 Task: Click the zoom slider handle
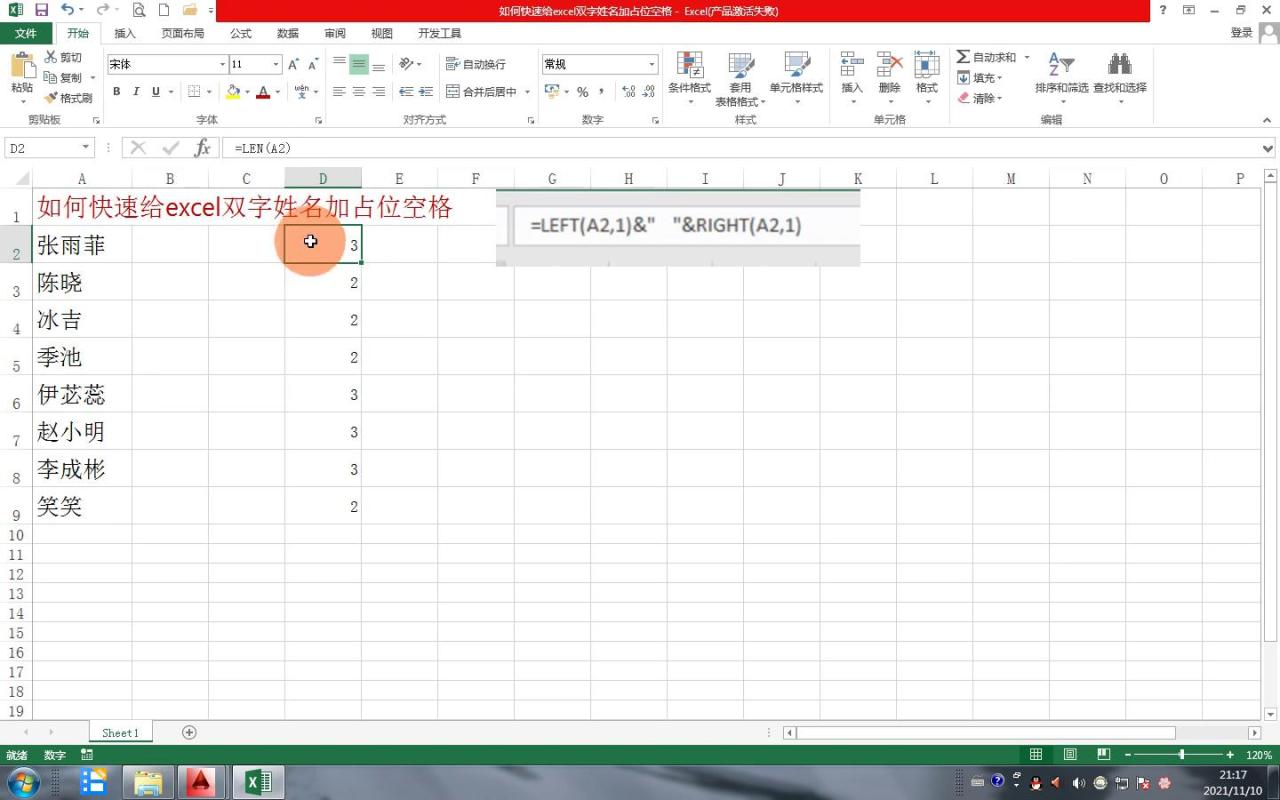coord(1182,754)
